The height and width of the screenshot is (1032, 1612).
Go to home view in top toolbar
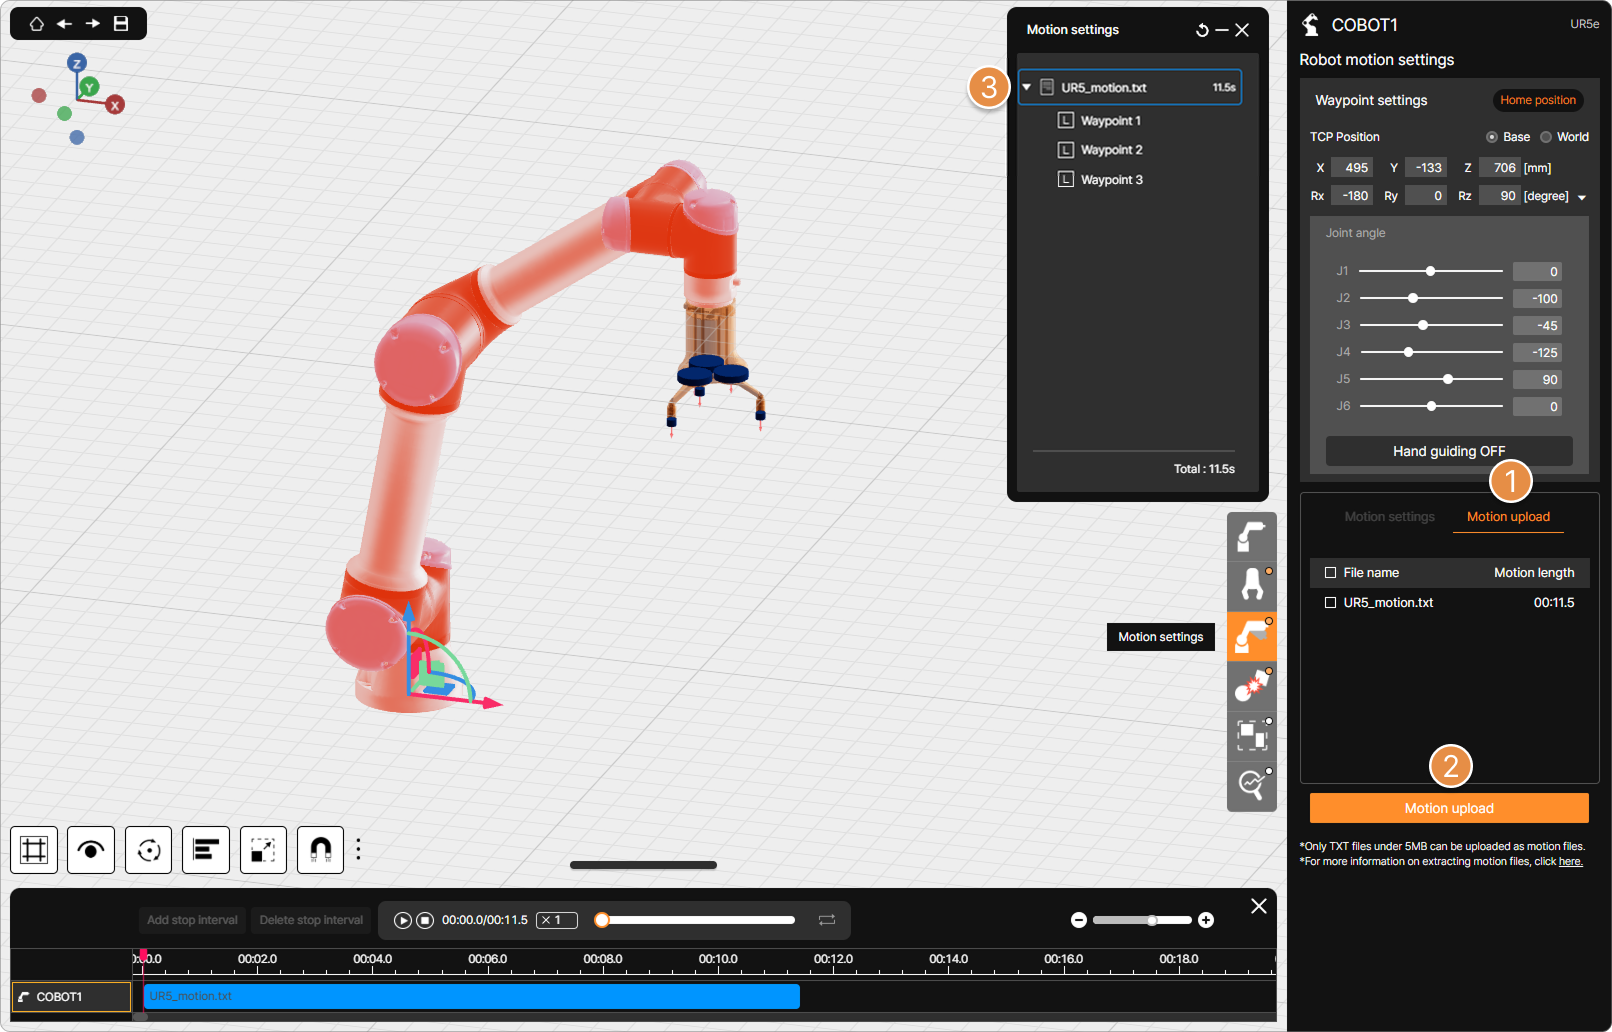[x=37, y=23]
